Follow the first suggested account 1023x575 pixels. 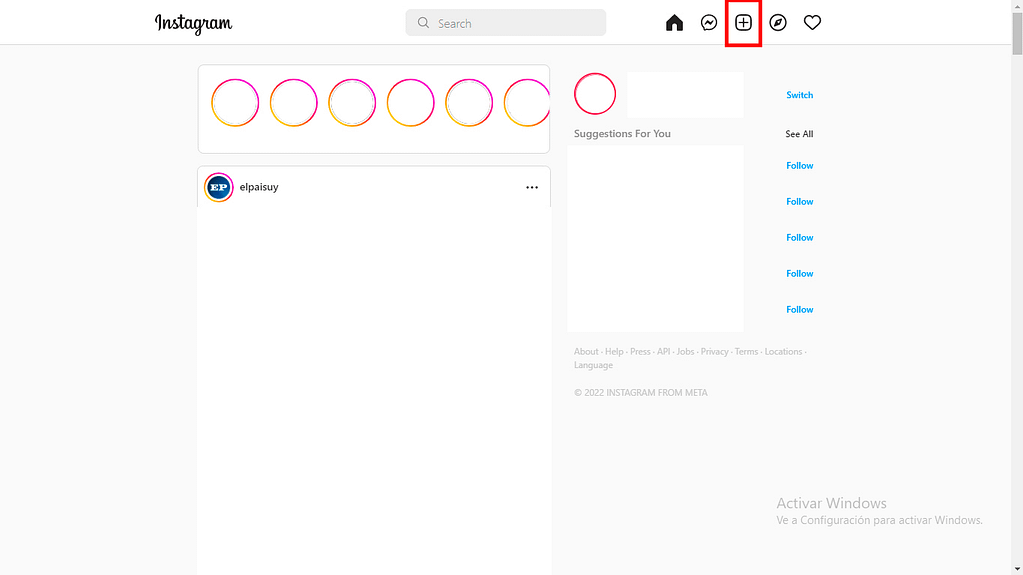[799, 166]
